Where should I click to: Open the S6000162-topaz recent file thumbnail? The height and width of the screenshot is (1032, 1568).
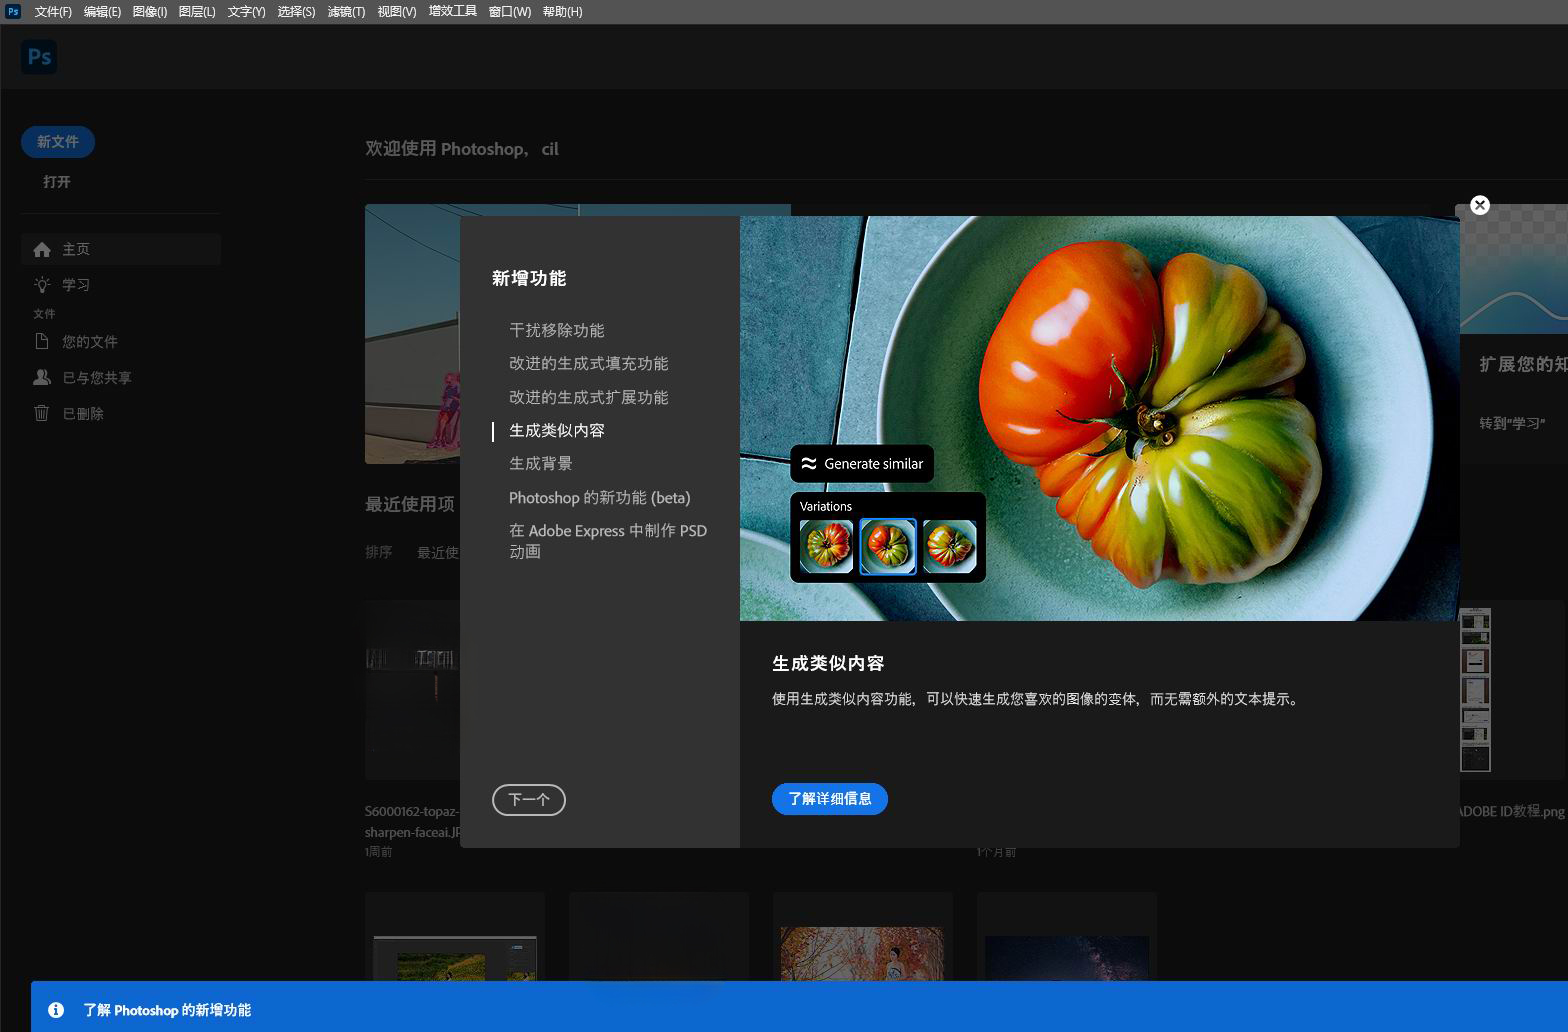412,690
